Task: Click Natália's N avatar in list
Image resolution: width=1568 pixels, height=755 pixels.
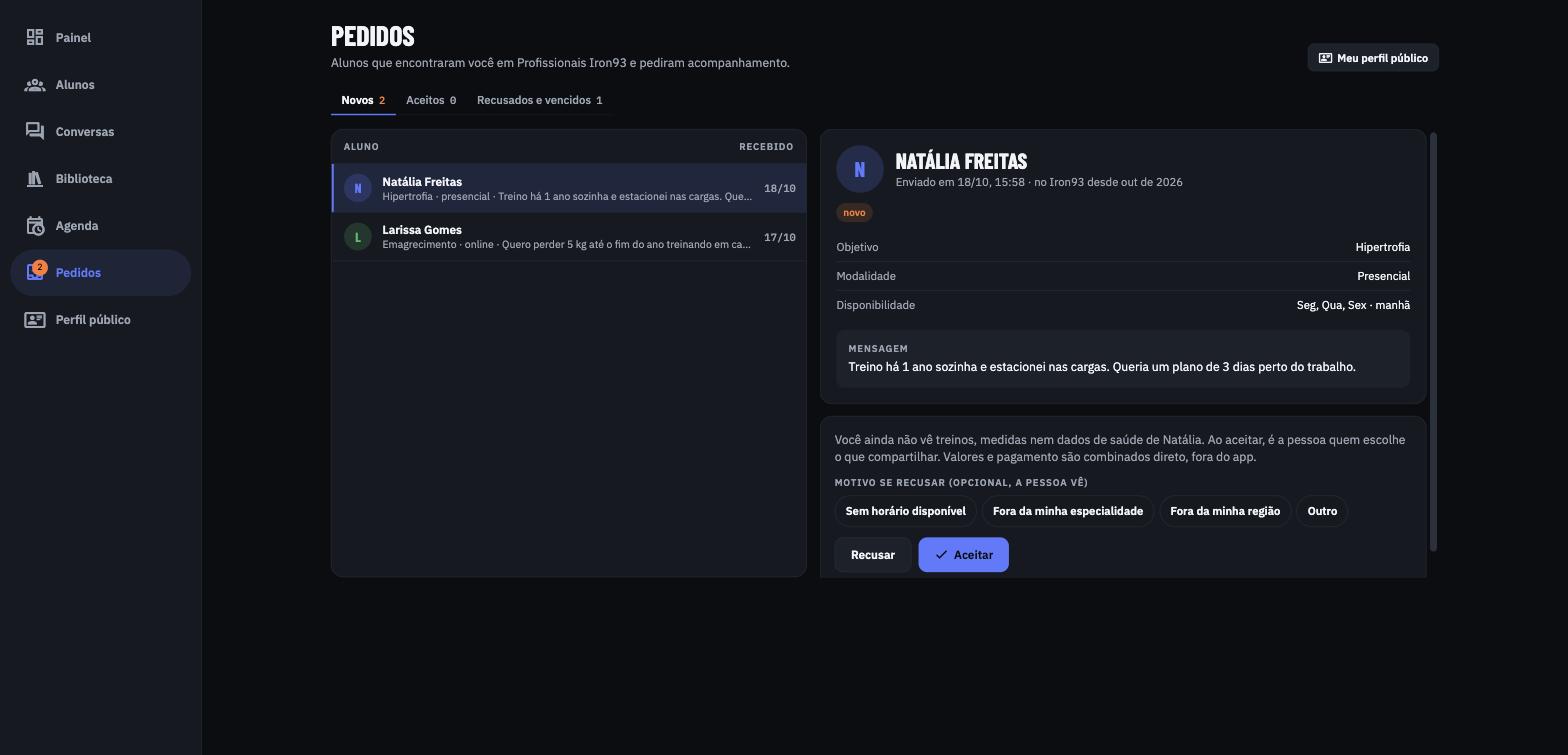Action: 358,188
